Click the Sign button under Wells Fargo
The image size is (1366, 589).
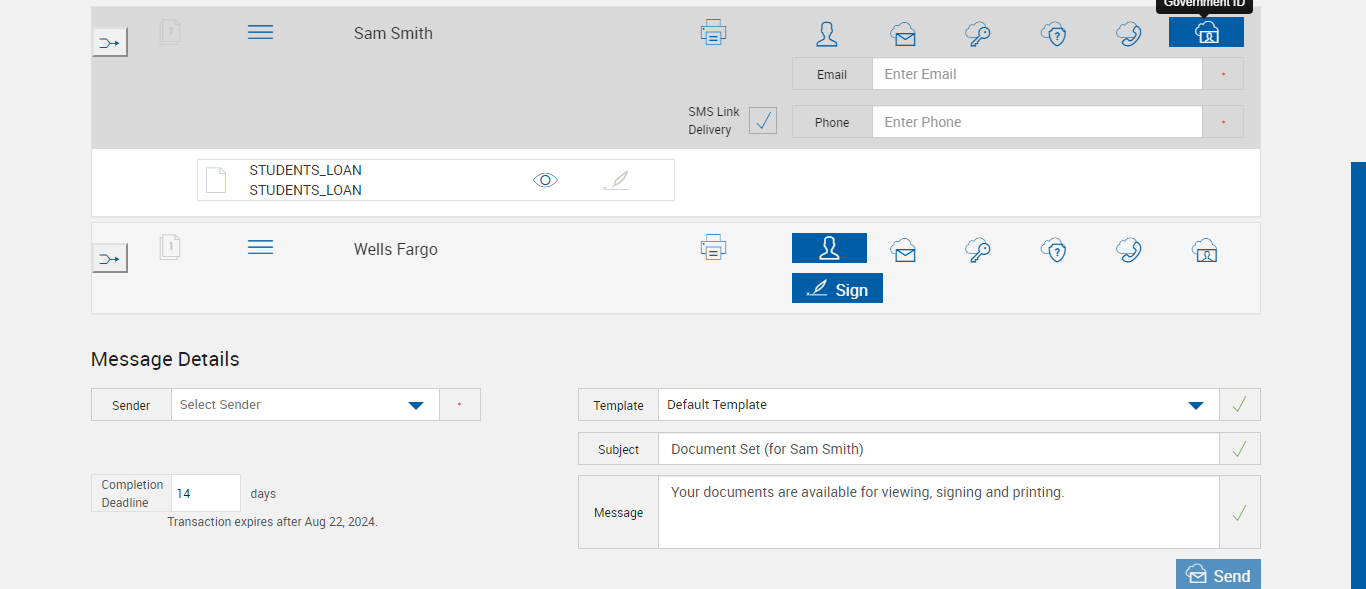837,289
